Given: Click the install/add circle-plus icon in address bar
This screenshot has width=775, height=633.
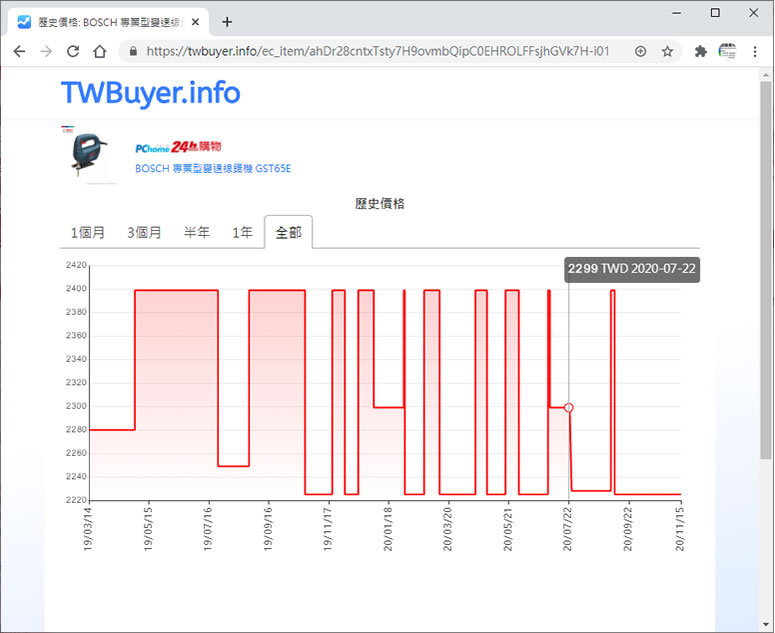Looking at the screenshot, I should 640,51.
